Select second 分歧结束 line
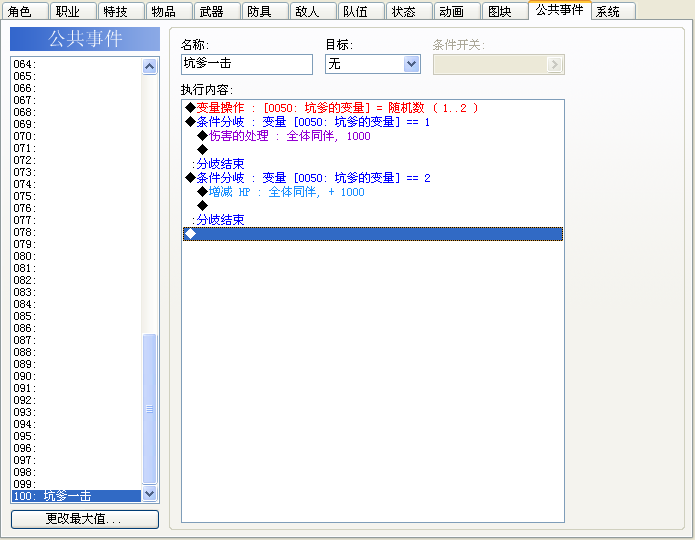Image resolution: width=695 pixels, height=540 pixels. (373, 220)
